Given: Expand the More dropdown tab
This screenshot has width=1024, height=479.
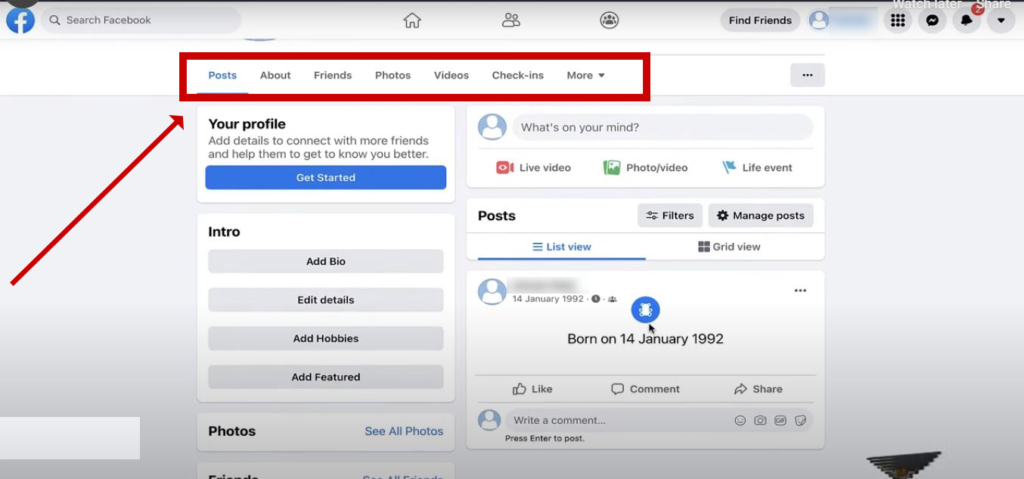Looking at the screenshot, I should (x=586, y=75).
